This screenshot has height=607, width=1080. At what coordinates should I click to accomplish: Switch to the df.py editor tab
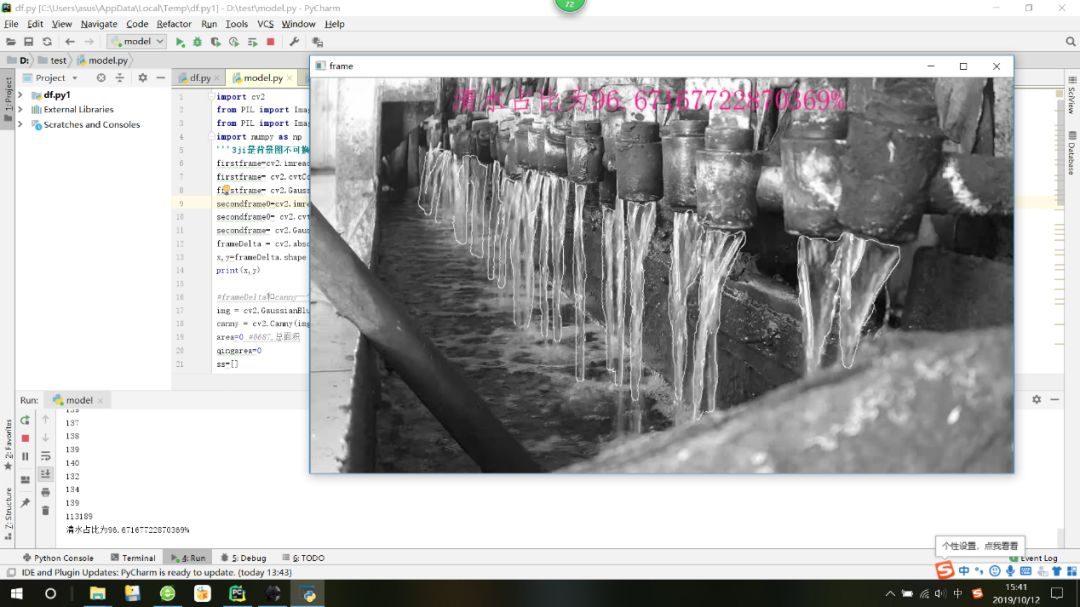pos(200,77)
